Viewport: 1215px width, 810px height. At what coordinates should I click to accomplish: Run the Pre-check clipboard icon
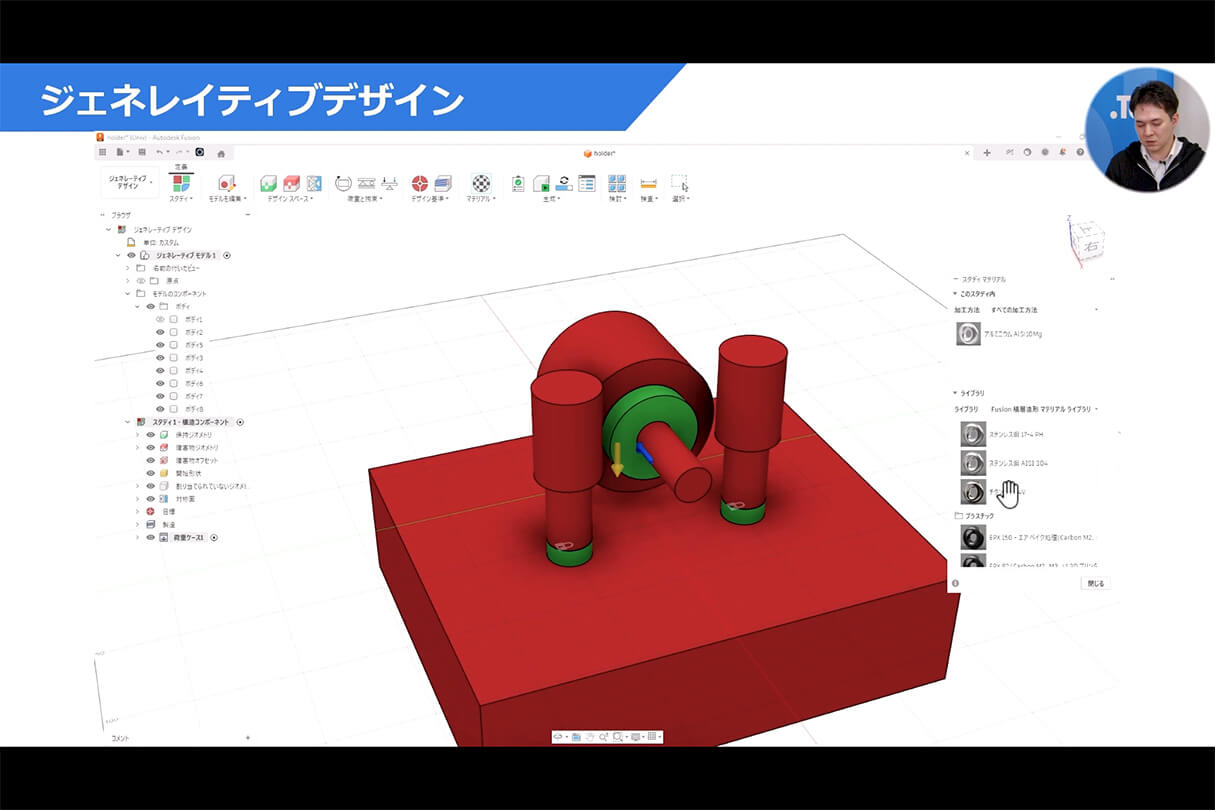pos(518,183)
